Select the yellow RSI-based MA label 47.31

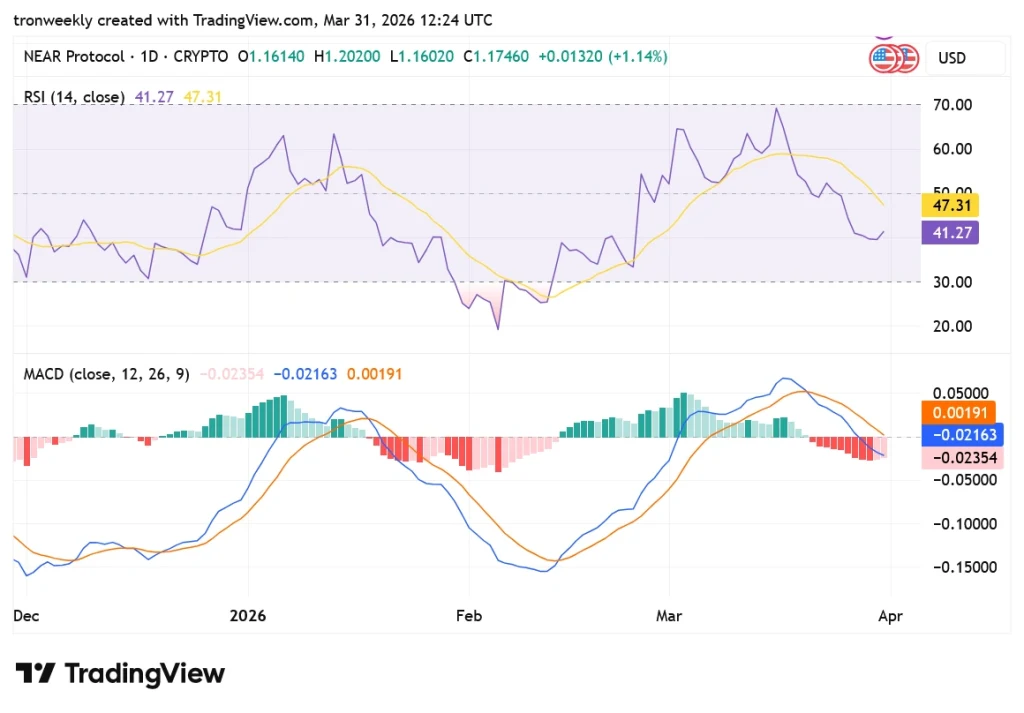(950, 205)
